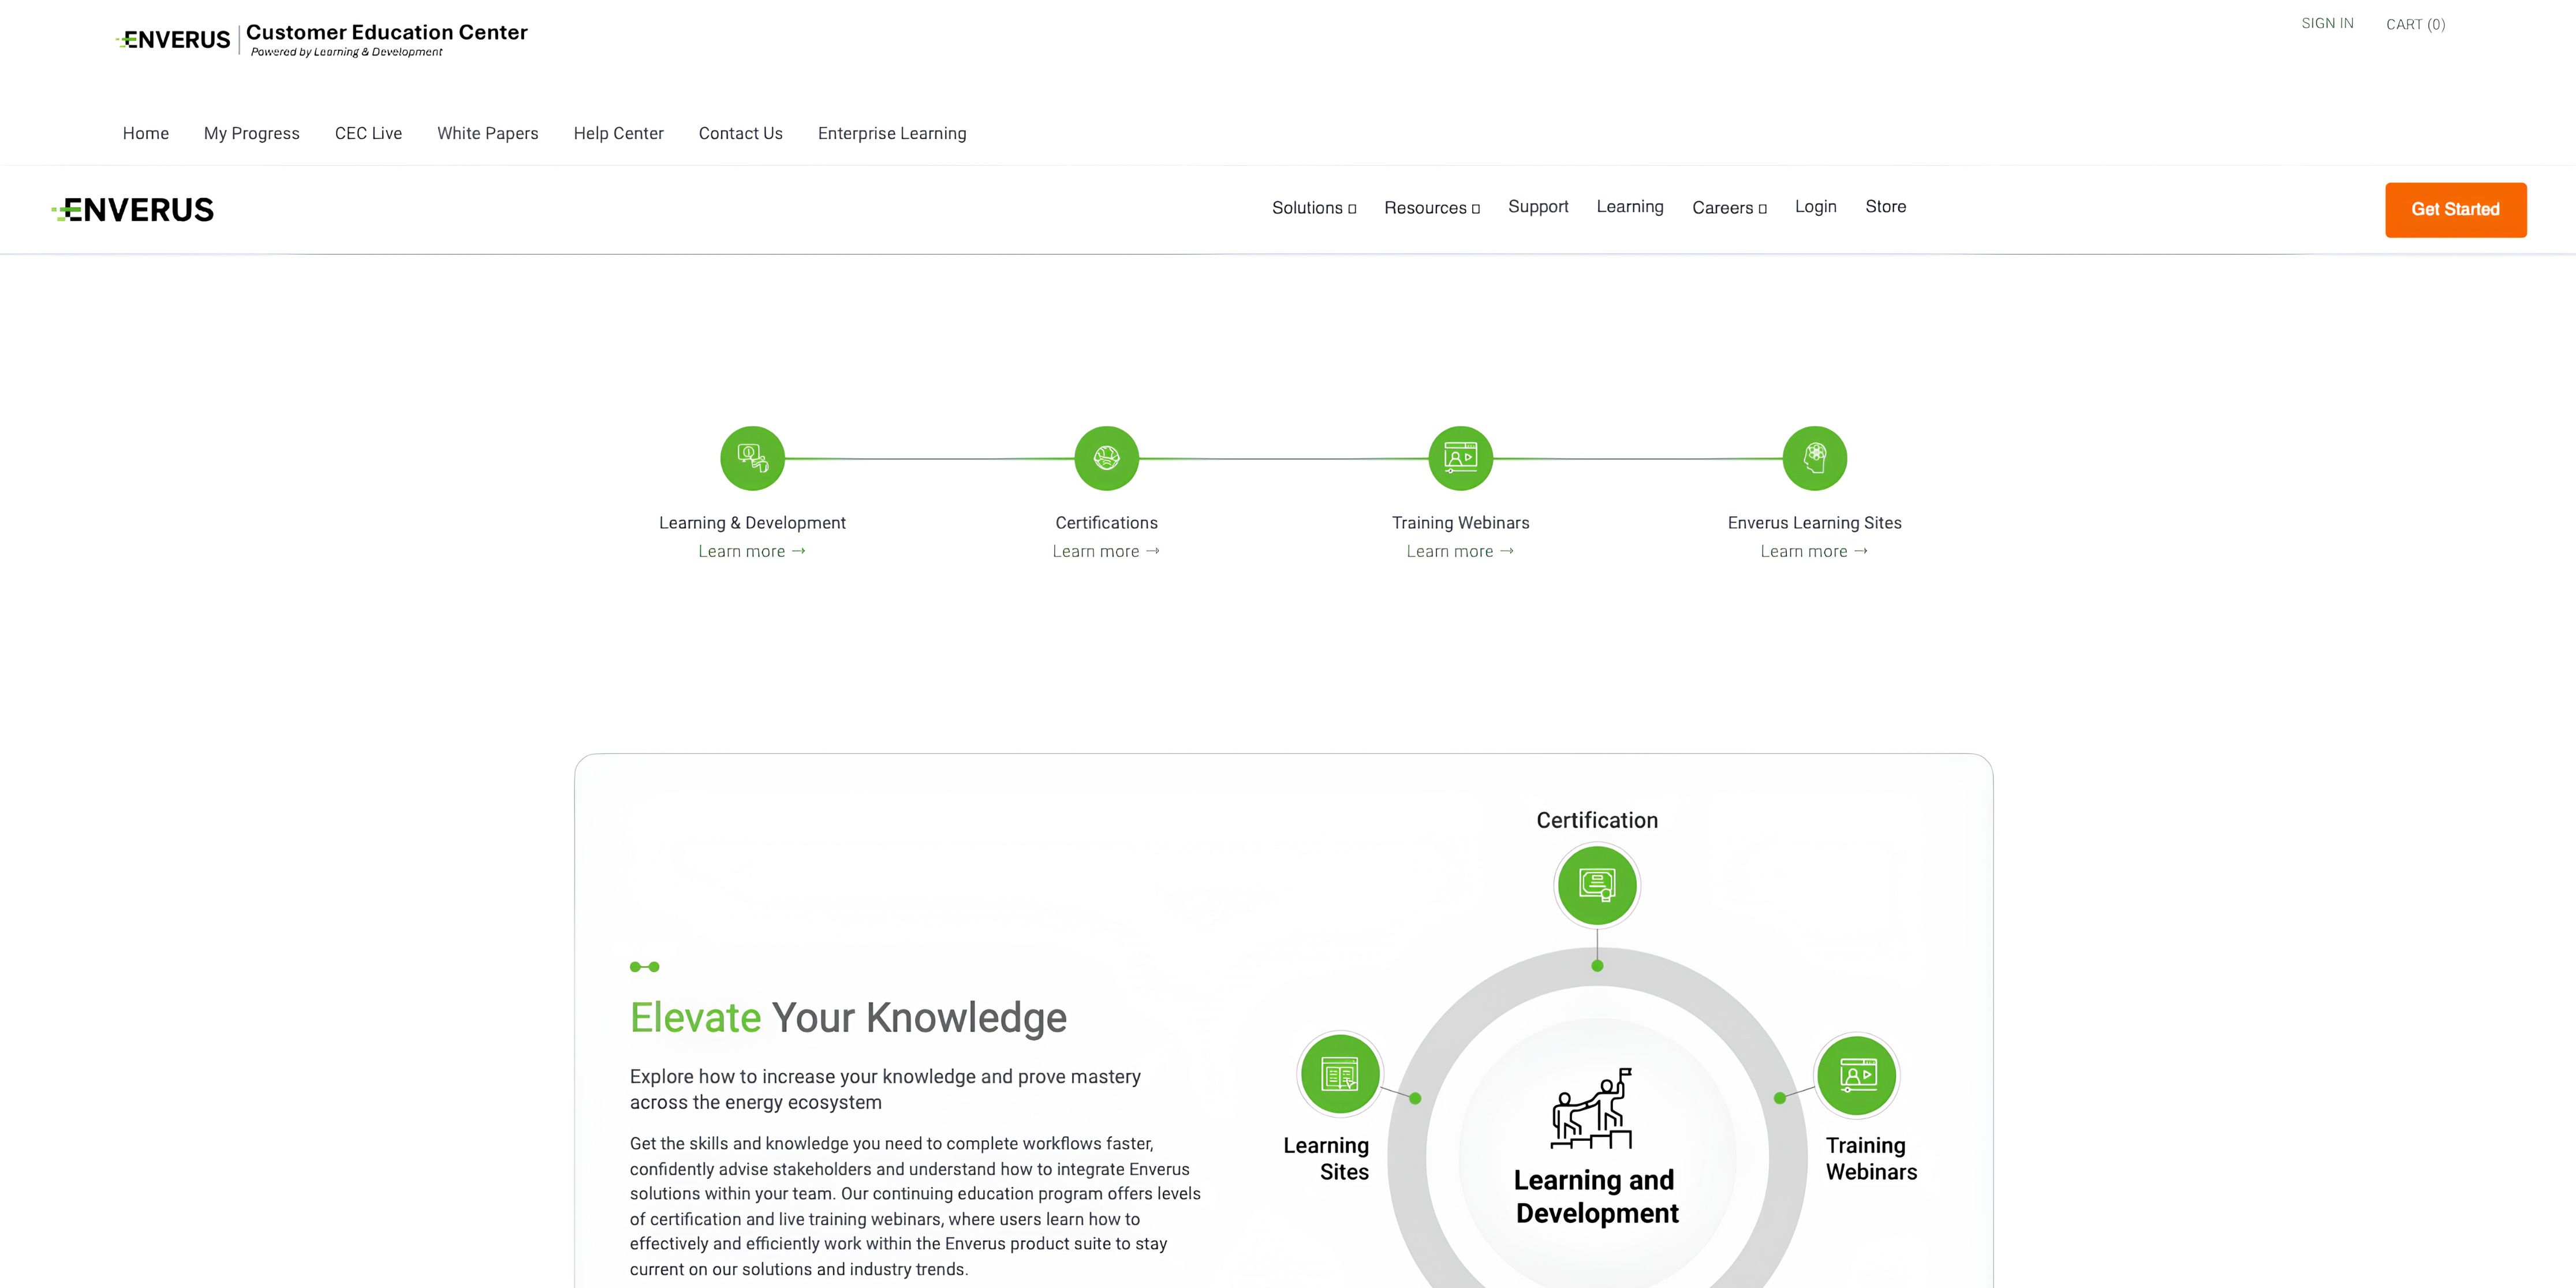This screenshot has width=2576, height=1288.
Task: Click the Training Webinars step label
Action: pyautogui.click(x=1460, y=523)
